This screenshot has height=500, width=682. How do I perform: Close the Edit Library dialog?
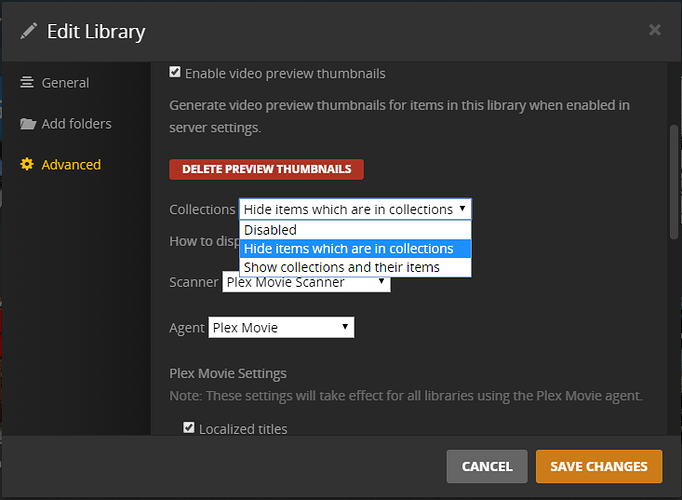[x=655, y=30]
